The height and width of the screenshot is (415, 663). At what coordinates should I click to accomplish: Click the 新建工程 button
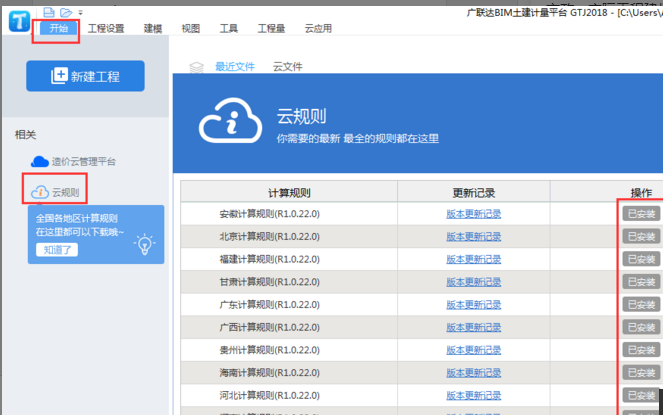(x=85, y=76)
